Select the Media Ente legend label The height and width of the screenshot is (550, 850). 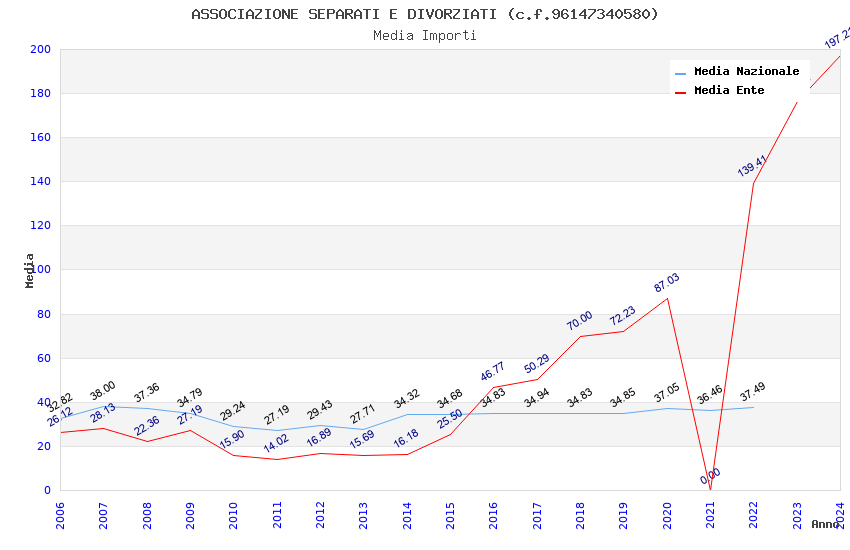point(729,90)
